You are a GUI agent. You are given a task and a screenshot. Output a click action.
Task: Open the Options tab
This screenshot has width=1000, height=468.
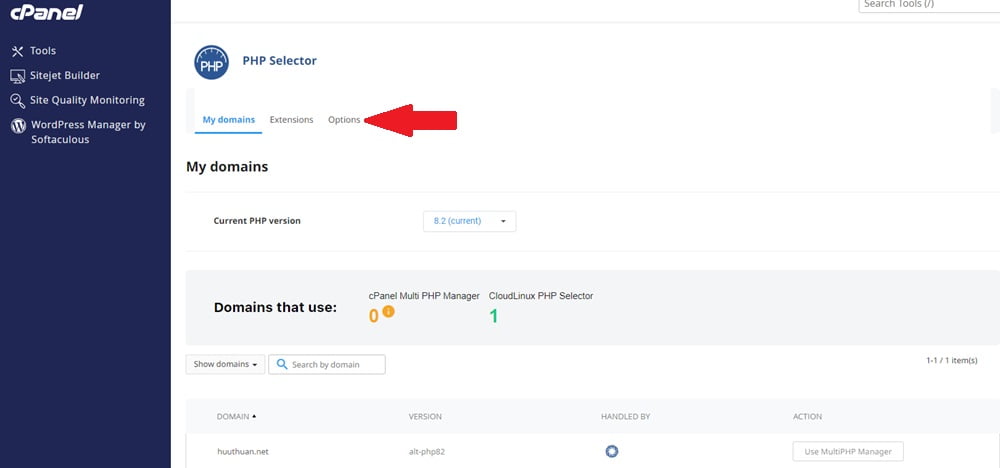click(x=344, y=120)
